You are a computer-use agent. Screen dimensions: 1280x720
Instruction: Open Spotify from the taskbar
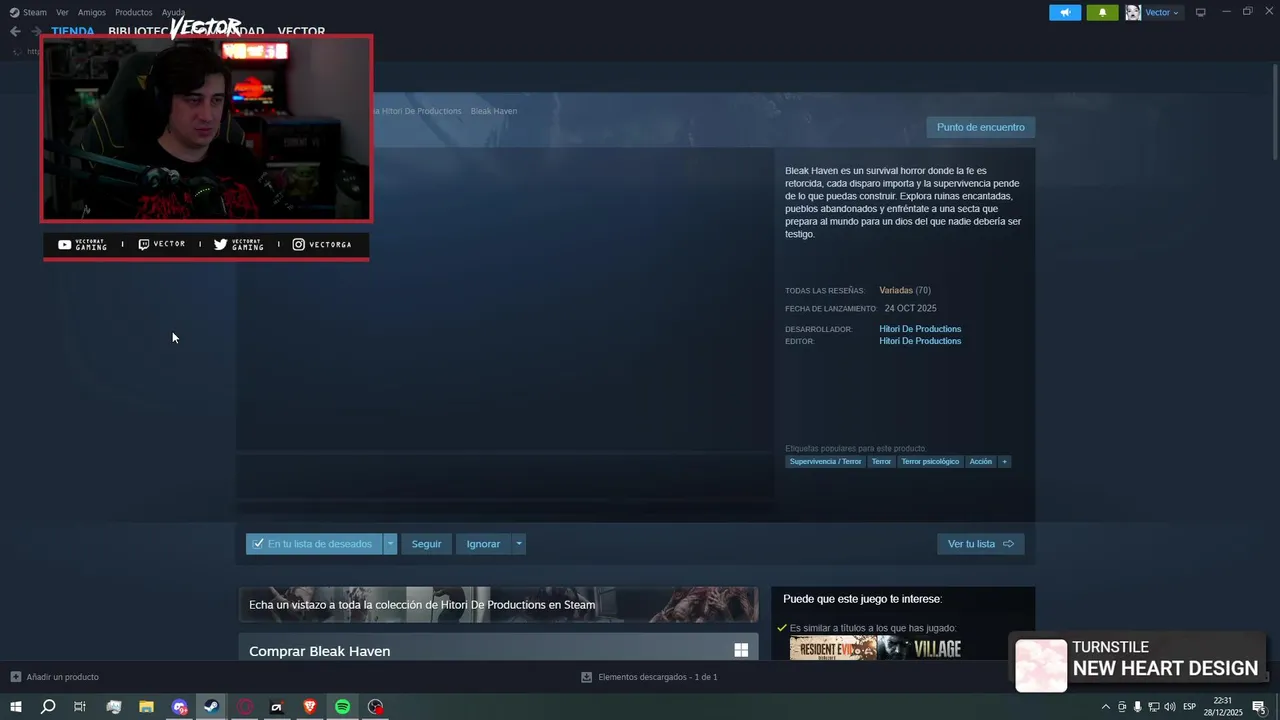[x=343, y=707]
